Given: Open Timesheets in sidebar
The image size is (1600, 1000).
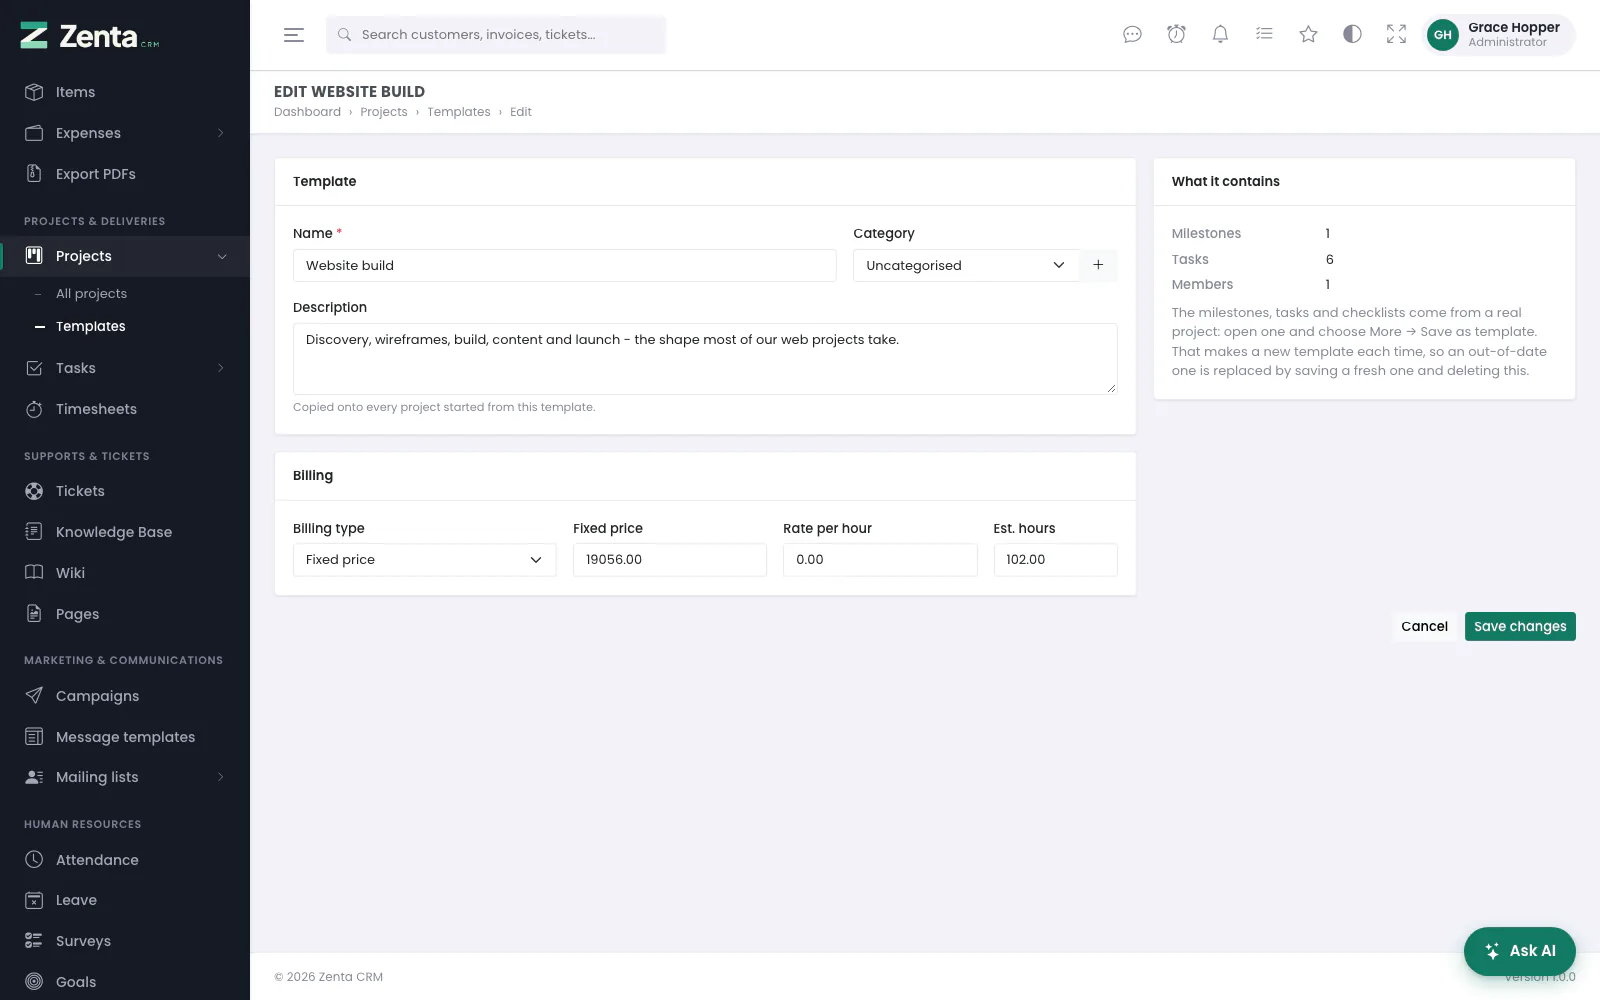Looking at the screenshot, I should click(x=125, y=409).
